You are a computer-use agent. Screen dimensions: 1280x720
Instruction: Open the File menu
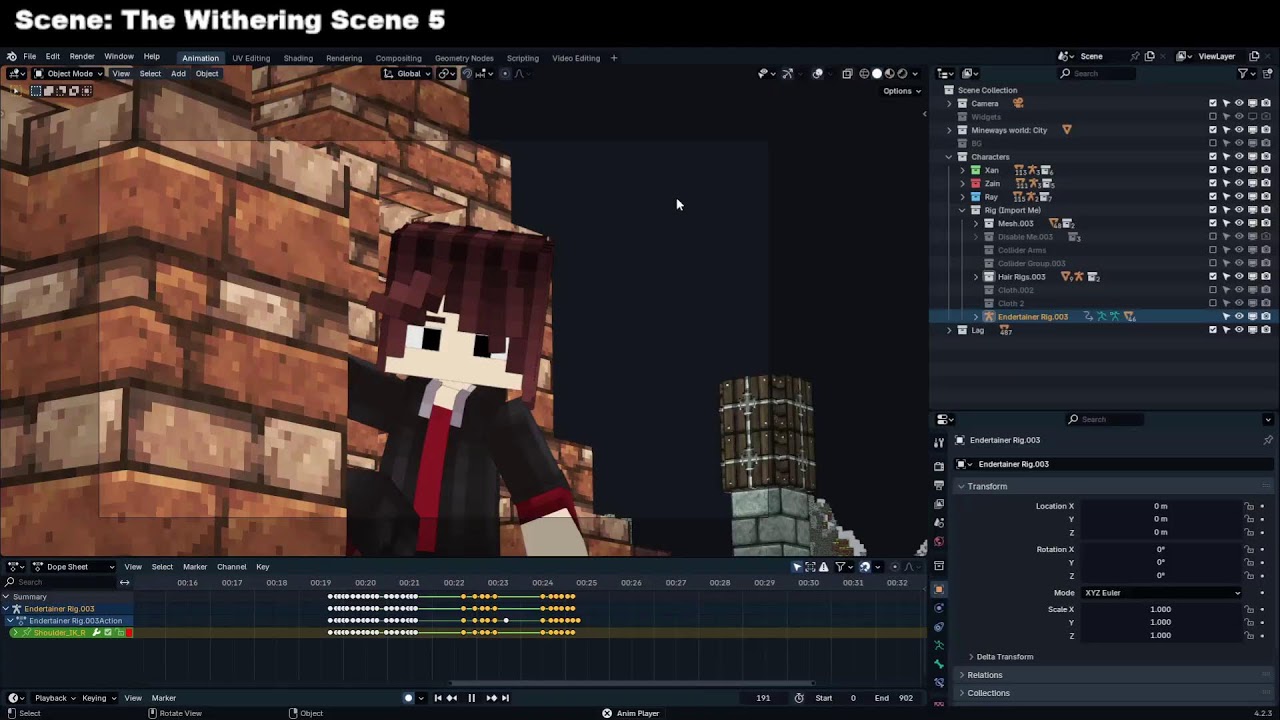point(30,57)
